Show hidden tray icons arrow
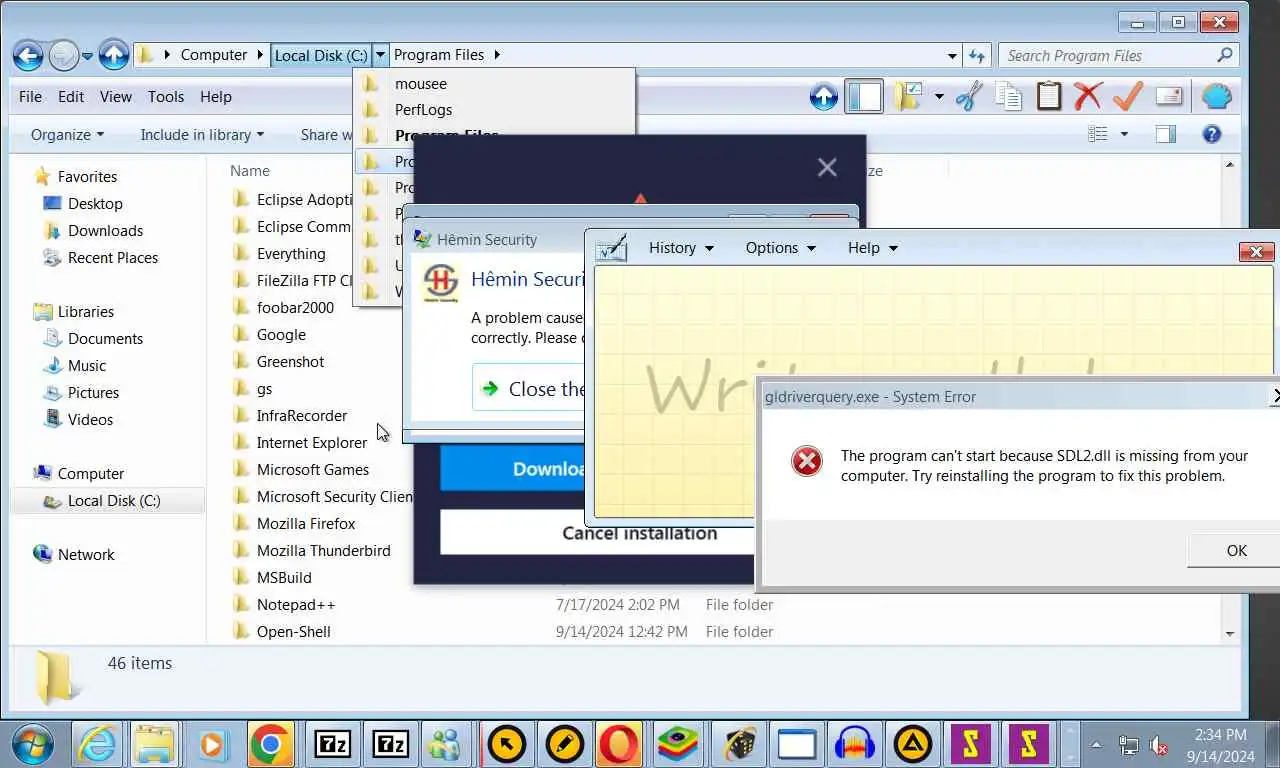Viewport: 1280px width, 768px height. (1096, 745)
